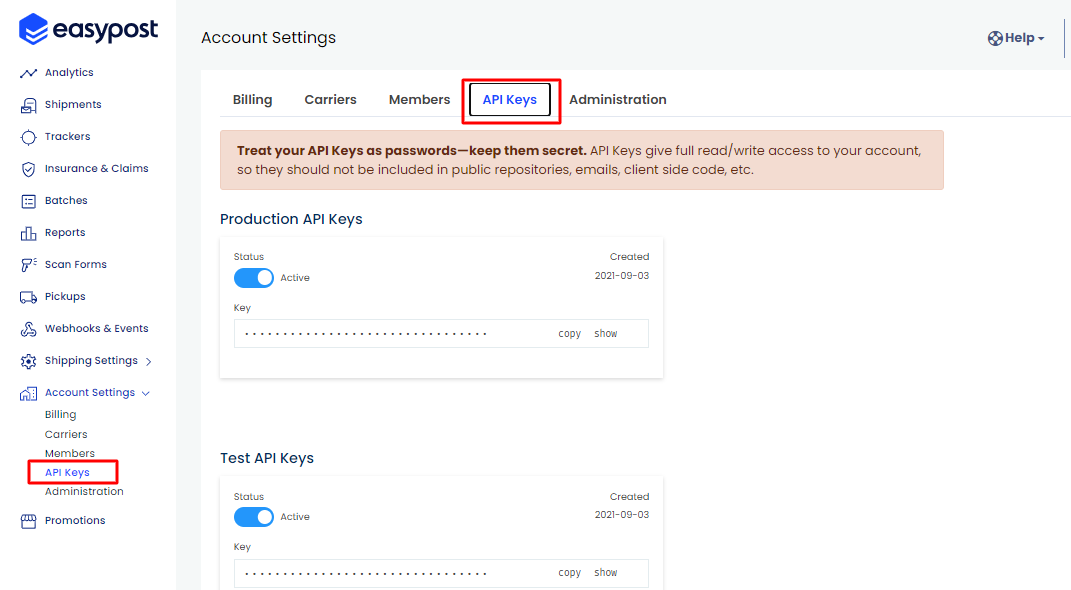Open Insurance & Claims page
This screenshot has width=1071, height=590.
96,169
